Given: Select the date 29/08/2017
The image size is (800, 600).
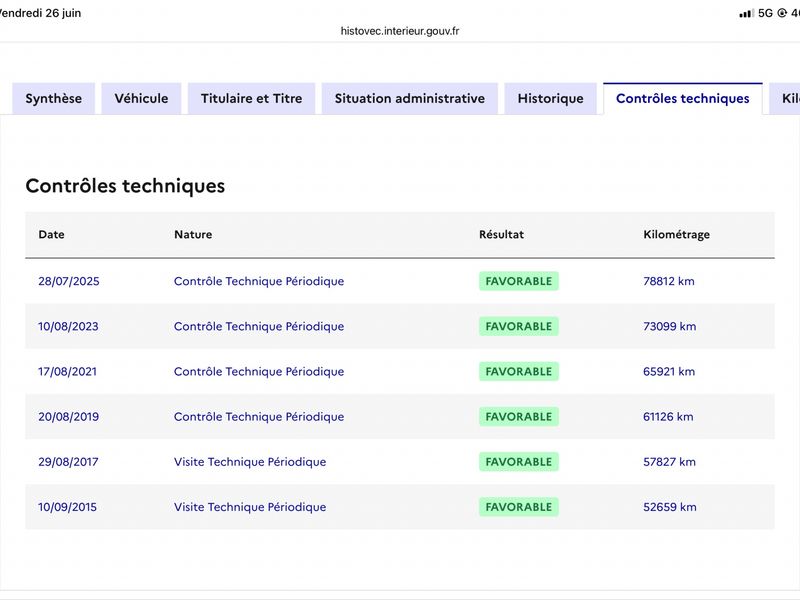Looking at the screenshot, I should coord(68,462).
